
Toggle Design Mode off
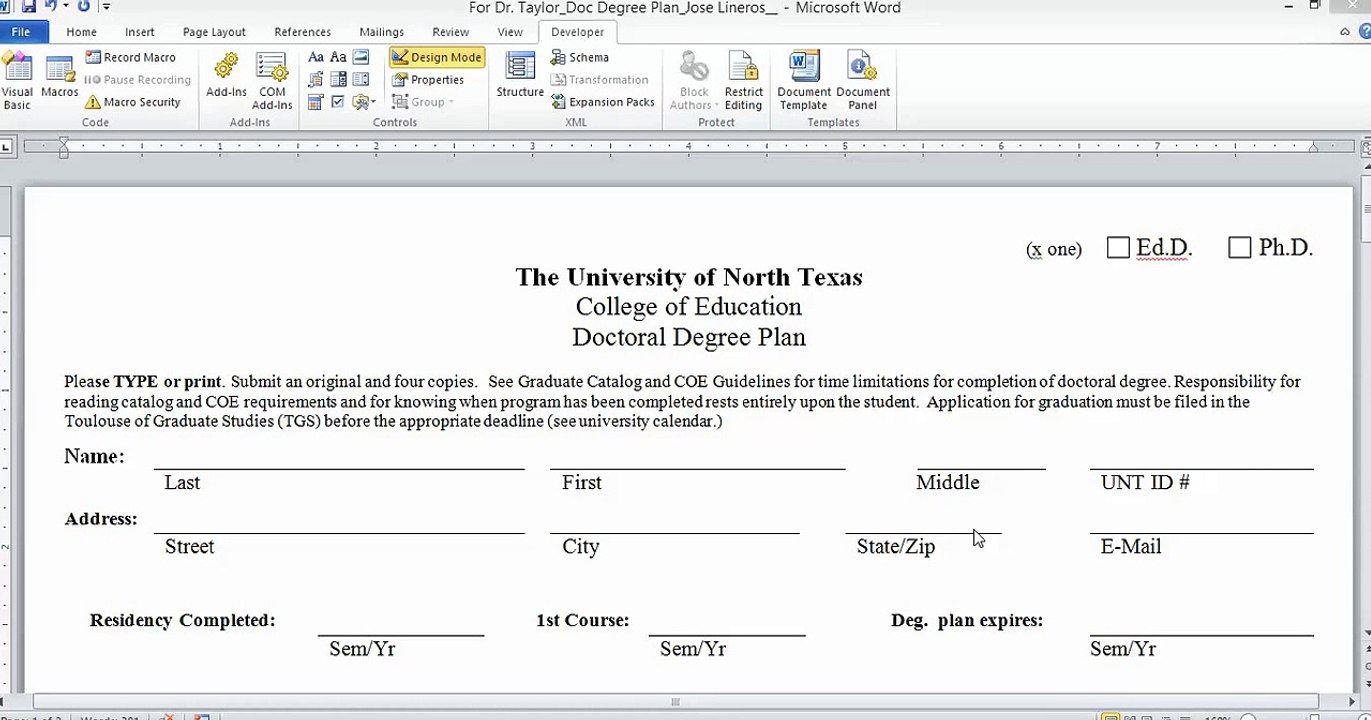click(x=437, y=57)
